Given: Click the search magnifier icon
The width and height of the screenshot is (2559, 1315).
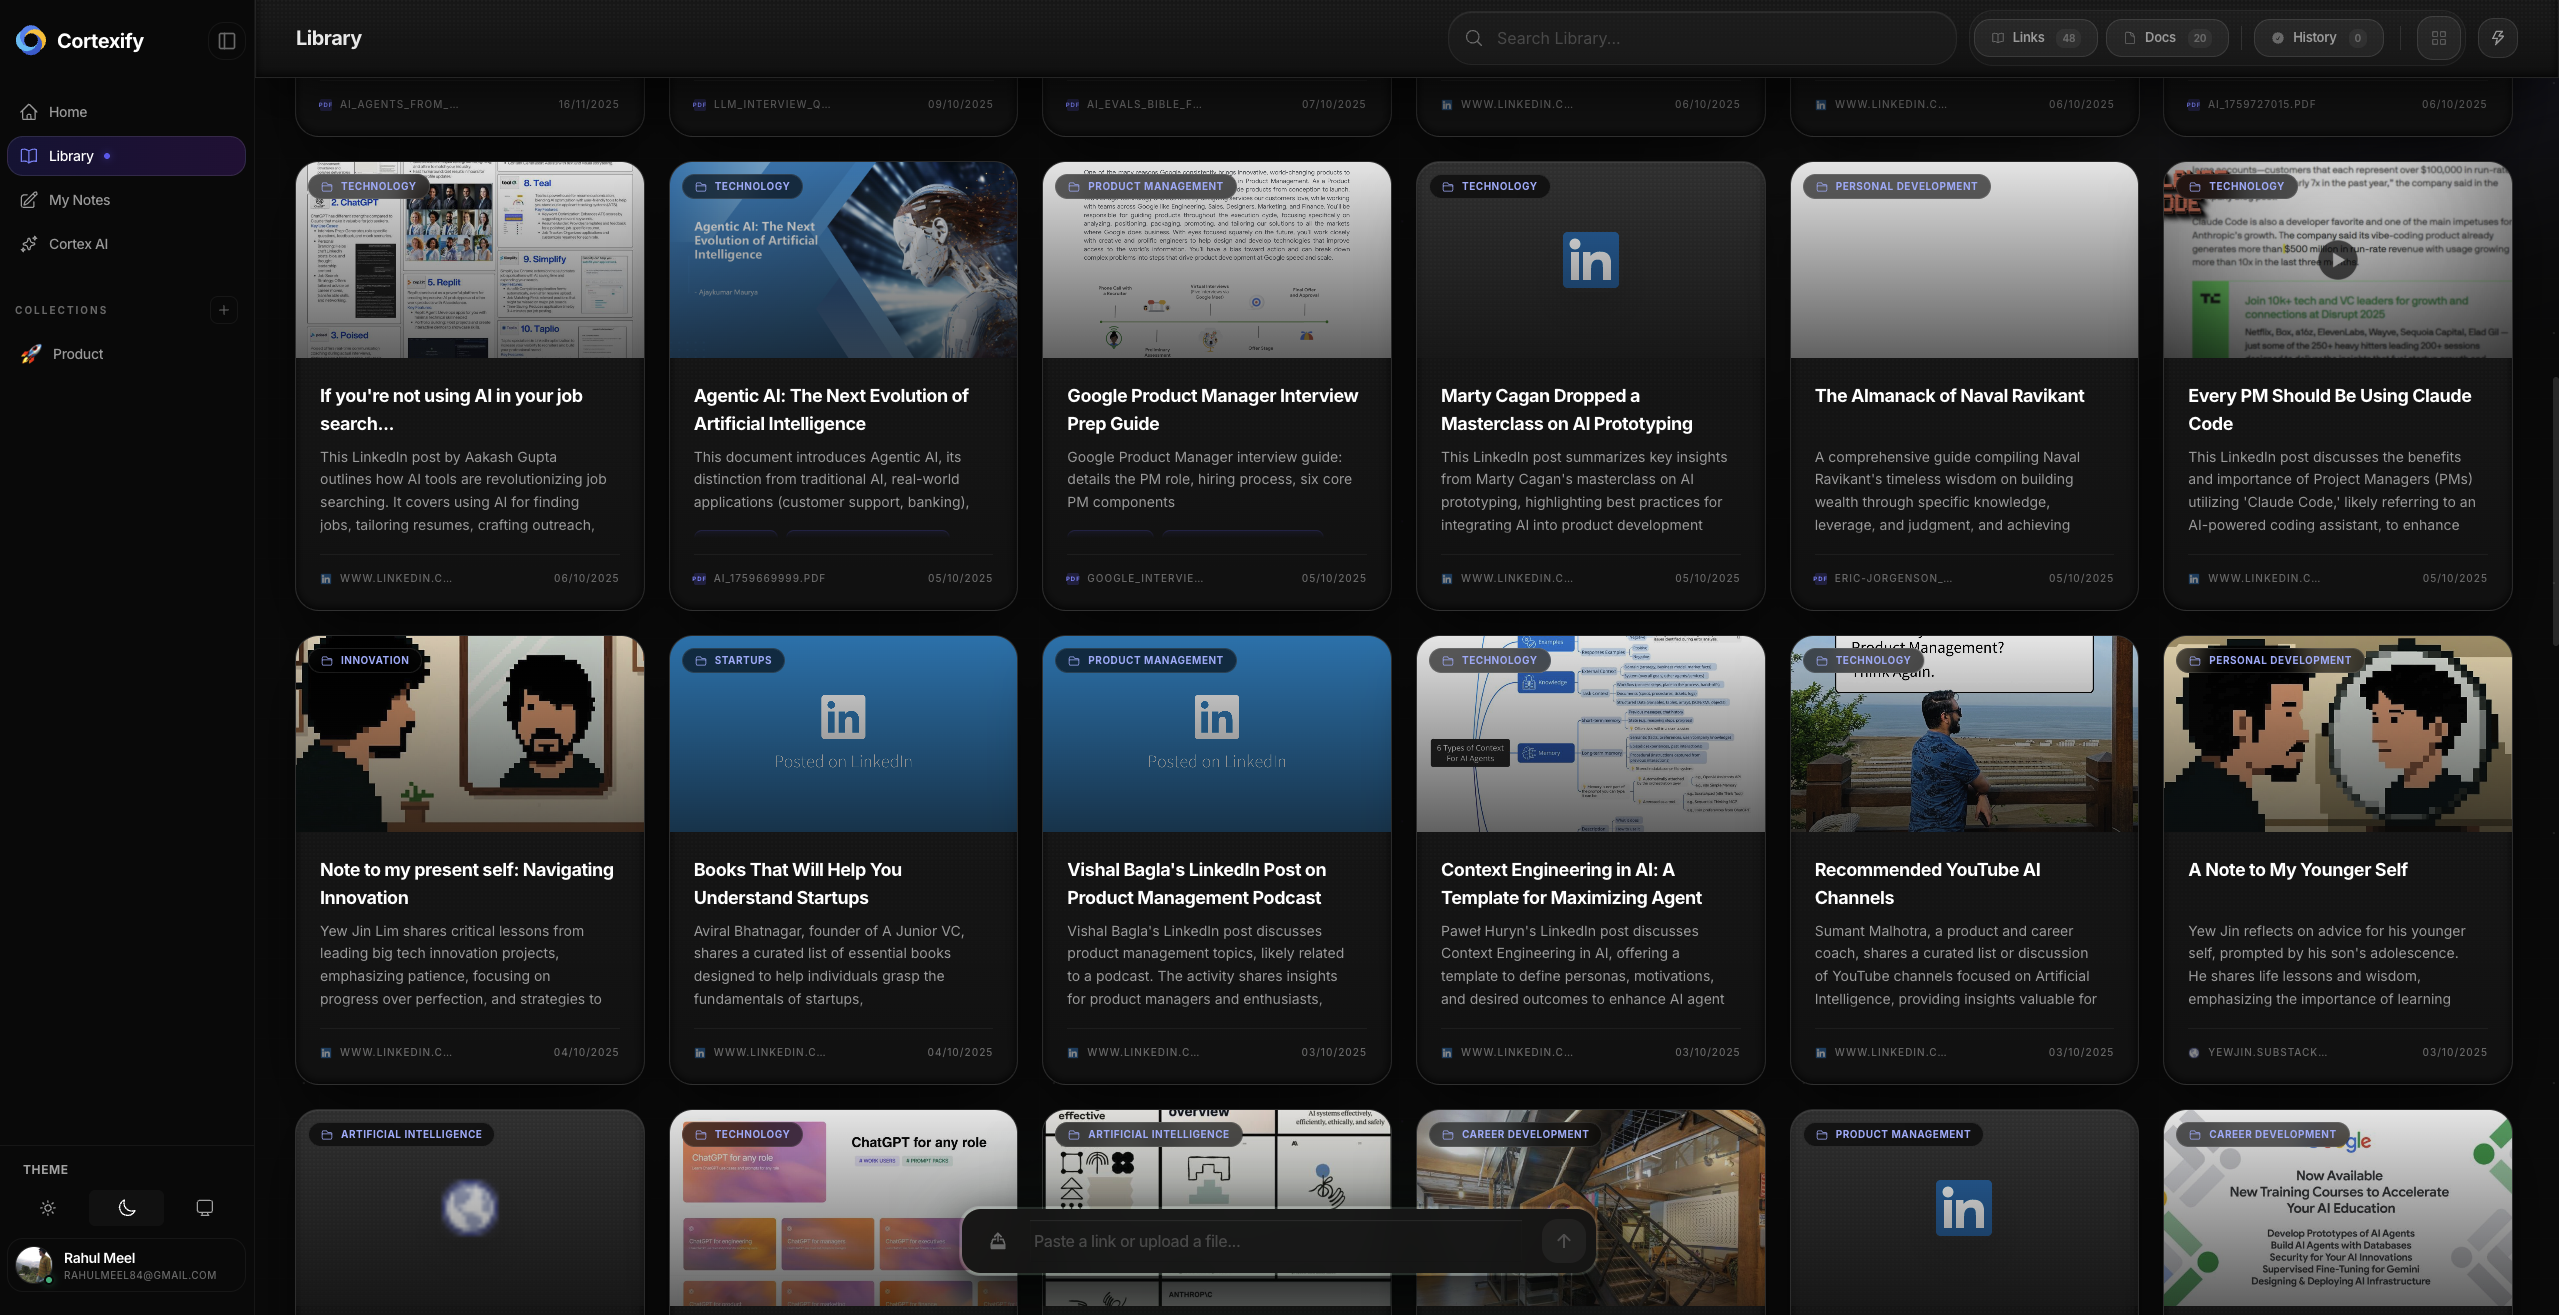Looking at the screenshot, I should click(1474, 38).
